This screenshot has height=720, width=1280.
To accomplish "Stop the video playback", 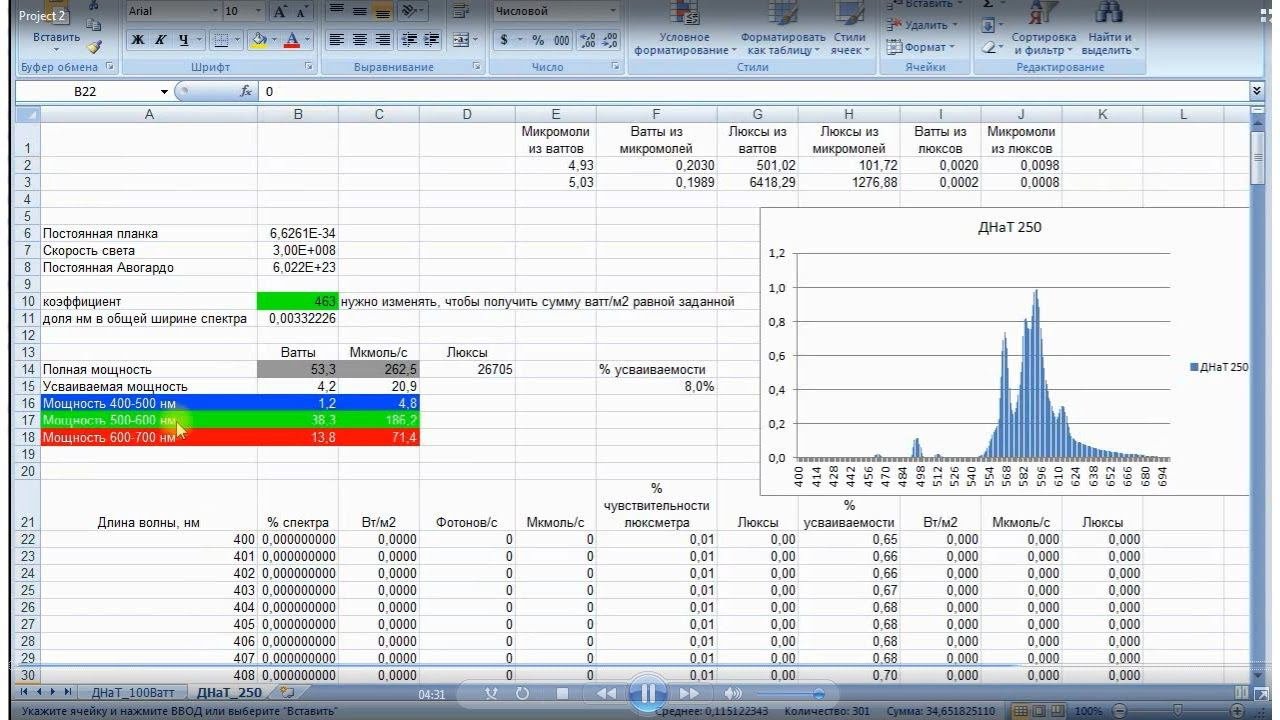I will pos(562,693).
